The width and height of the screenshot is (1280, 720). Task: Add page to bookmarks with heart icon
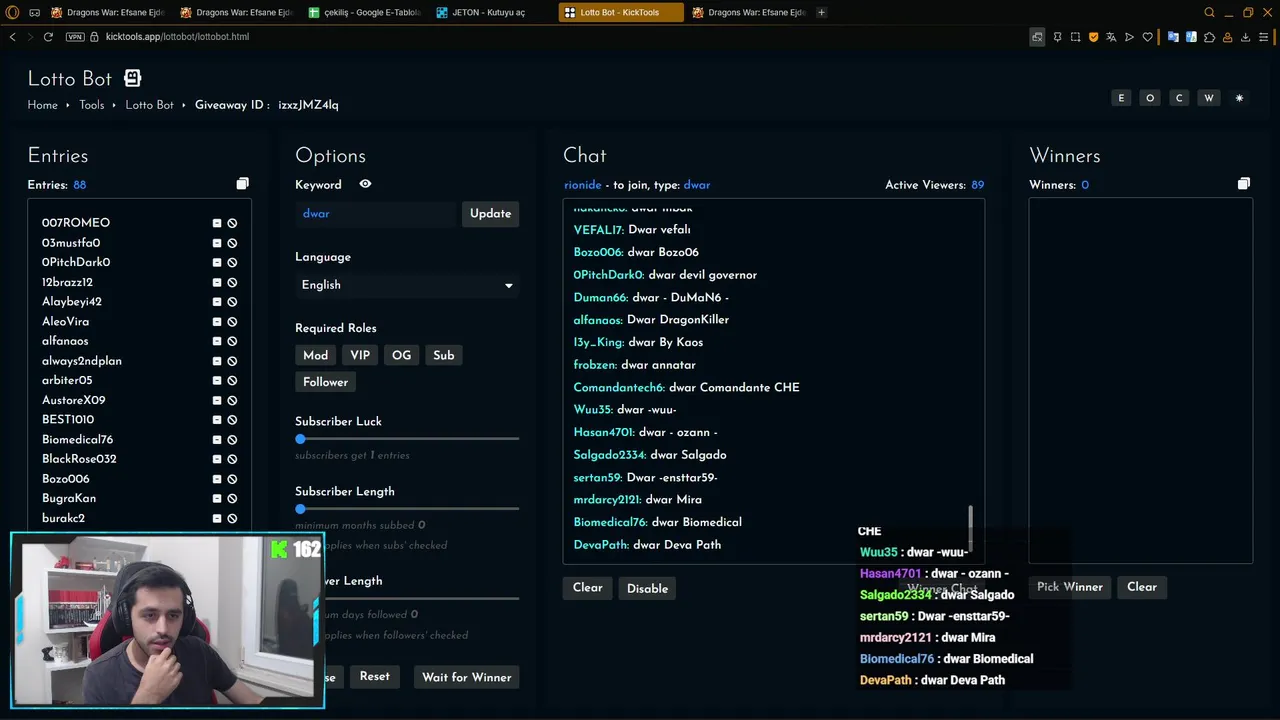click(1147, 37)
